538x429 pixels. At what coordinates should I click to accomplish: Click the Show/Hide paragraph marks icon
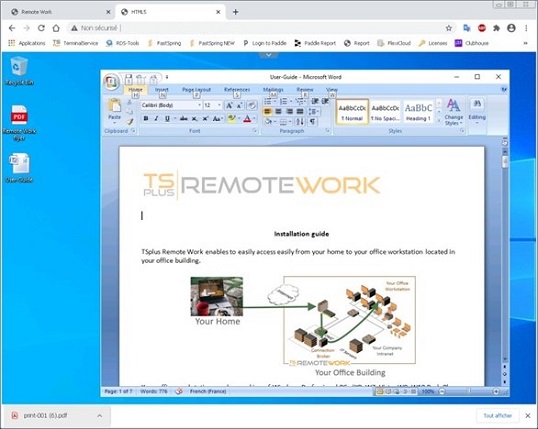click(313, 121)
